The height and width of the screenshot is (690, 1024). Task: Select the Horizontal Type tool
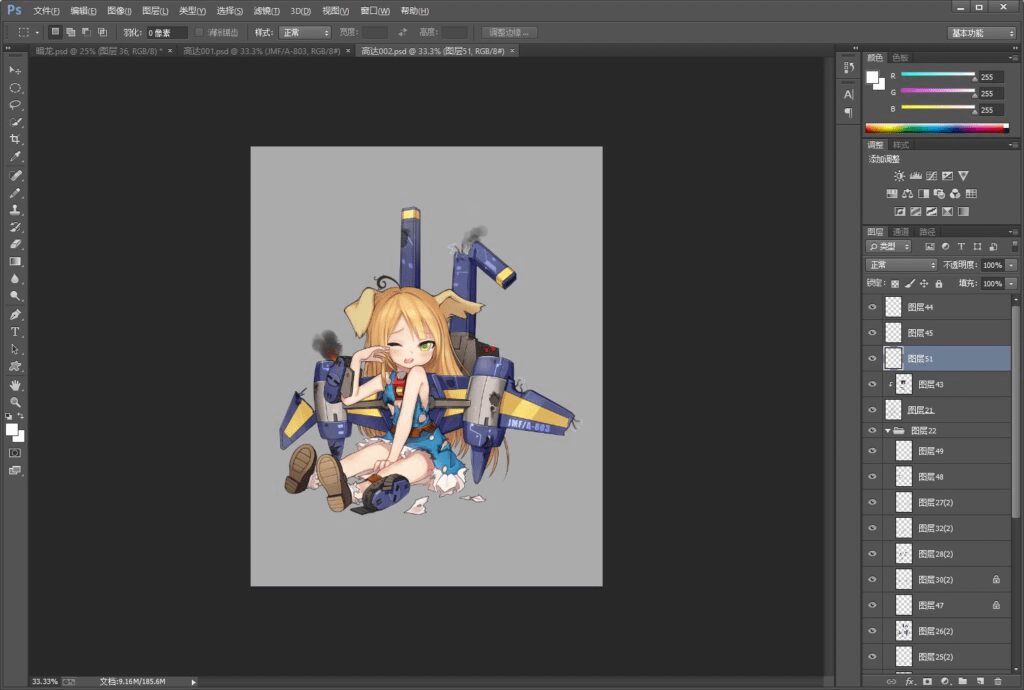[x=15, y=332]
